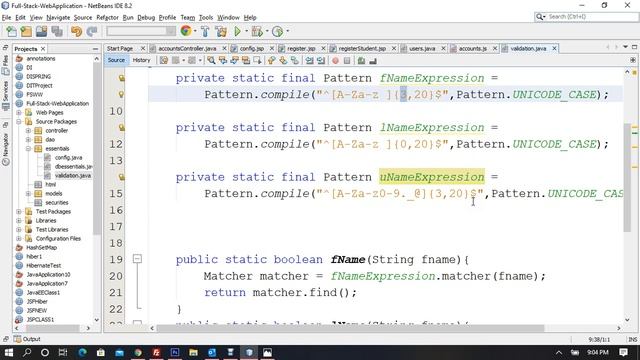Open taskbar search magnifier
This screenshot has width=640, height=360.
click(27, 352)
